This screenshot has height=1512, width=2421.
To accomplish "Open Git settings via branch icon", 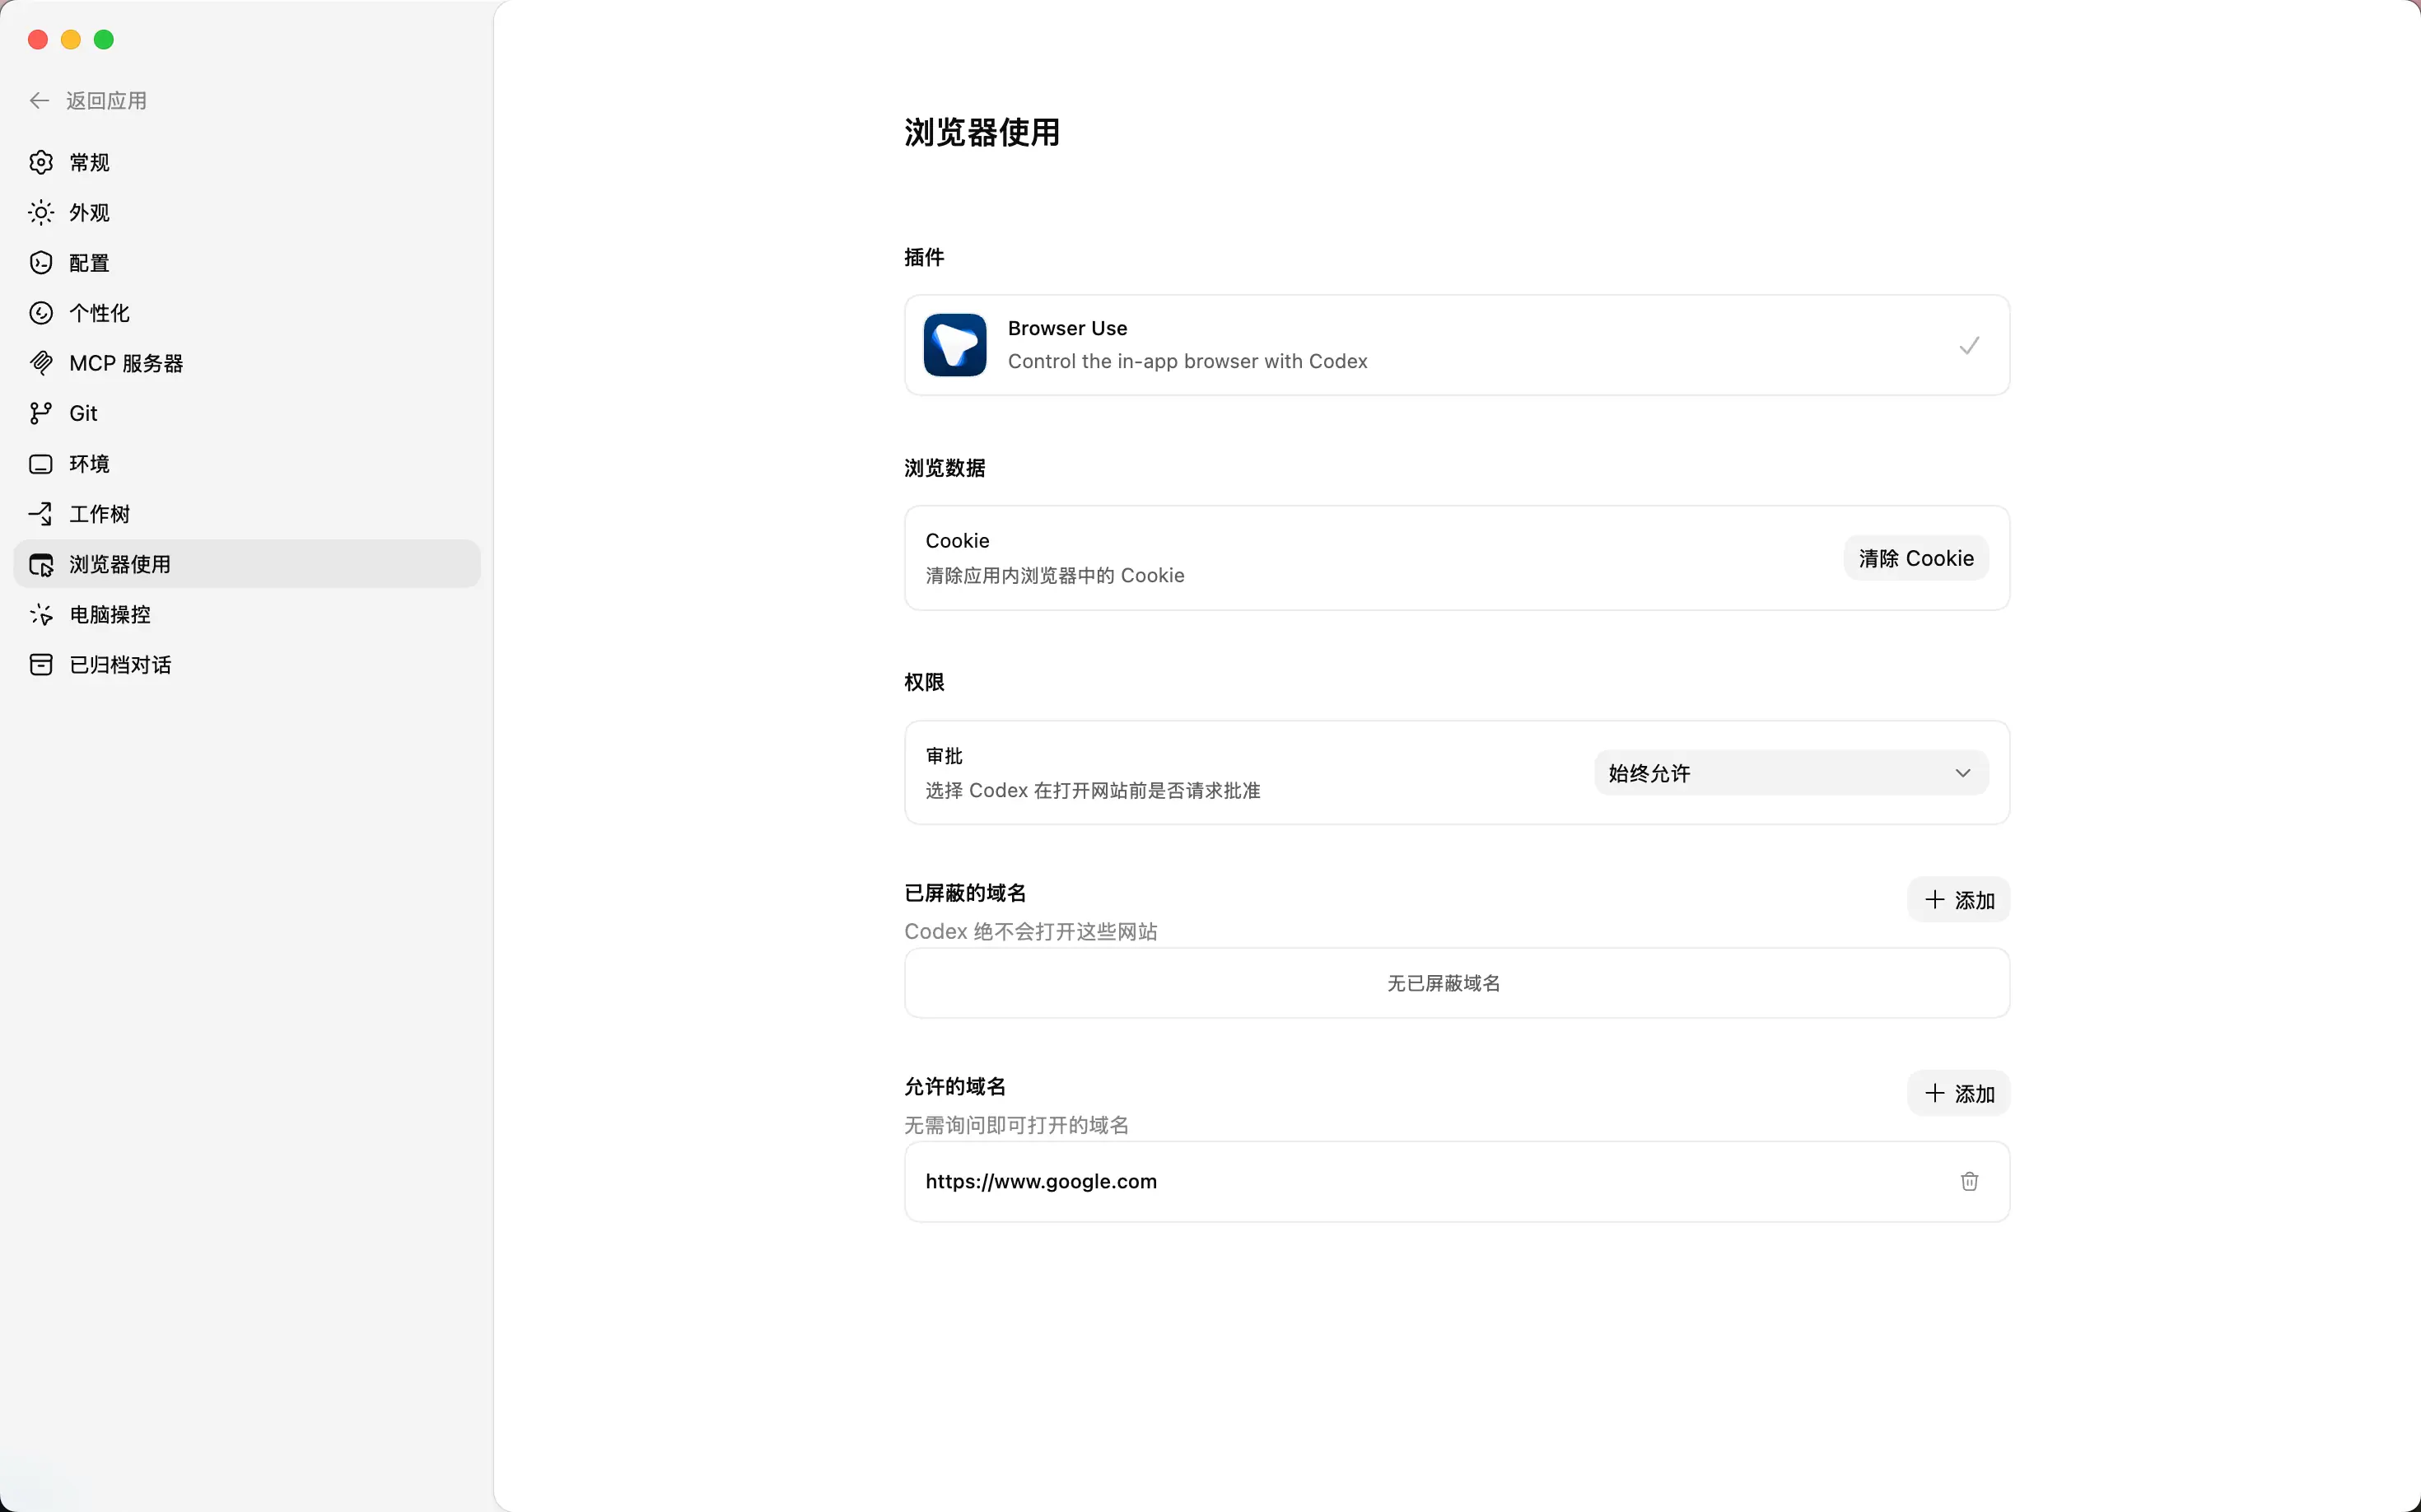I will (x=41, y=413).
